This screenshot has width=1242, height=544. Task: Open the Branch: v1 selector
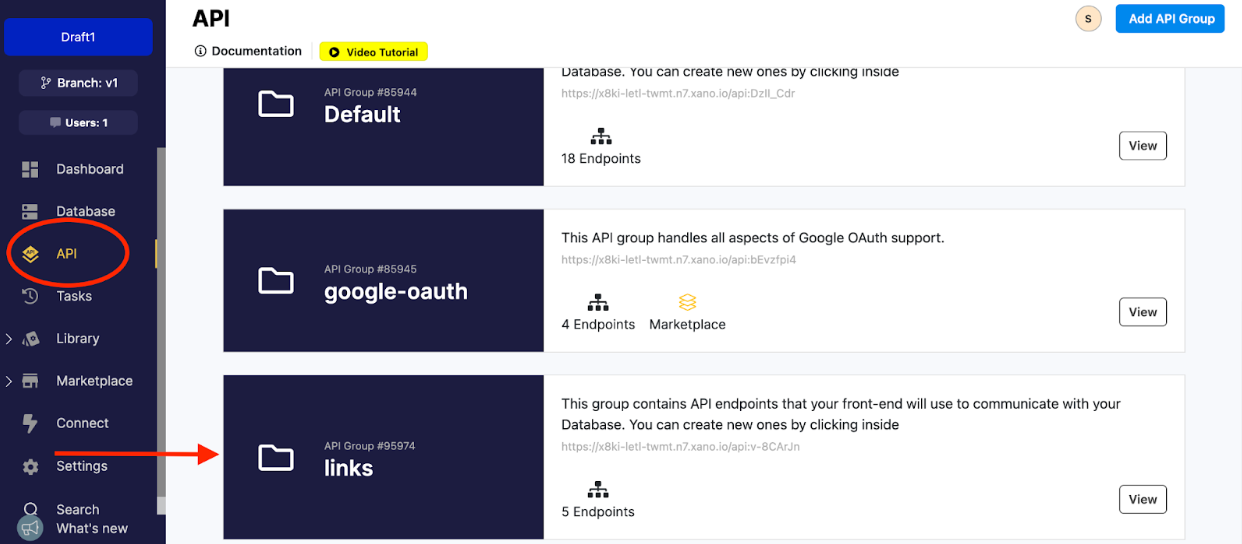pyautogui.click(x=78, y=83)
